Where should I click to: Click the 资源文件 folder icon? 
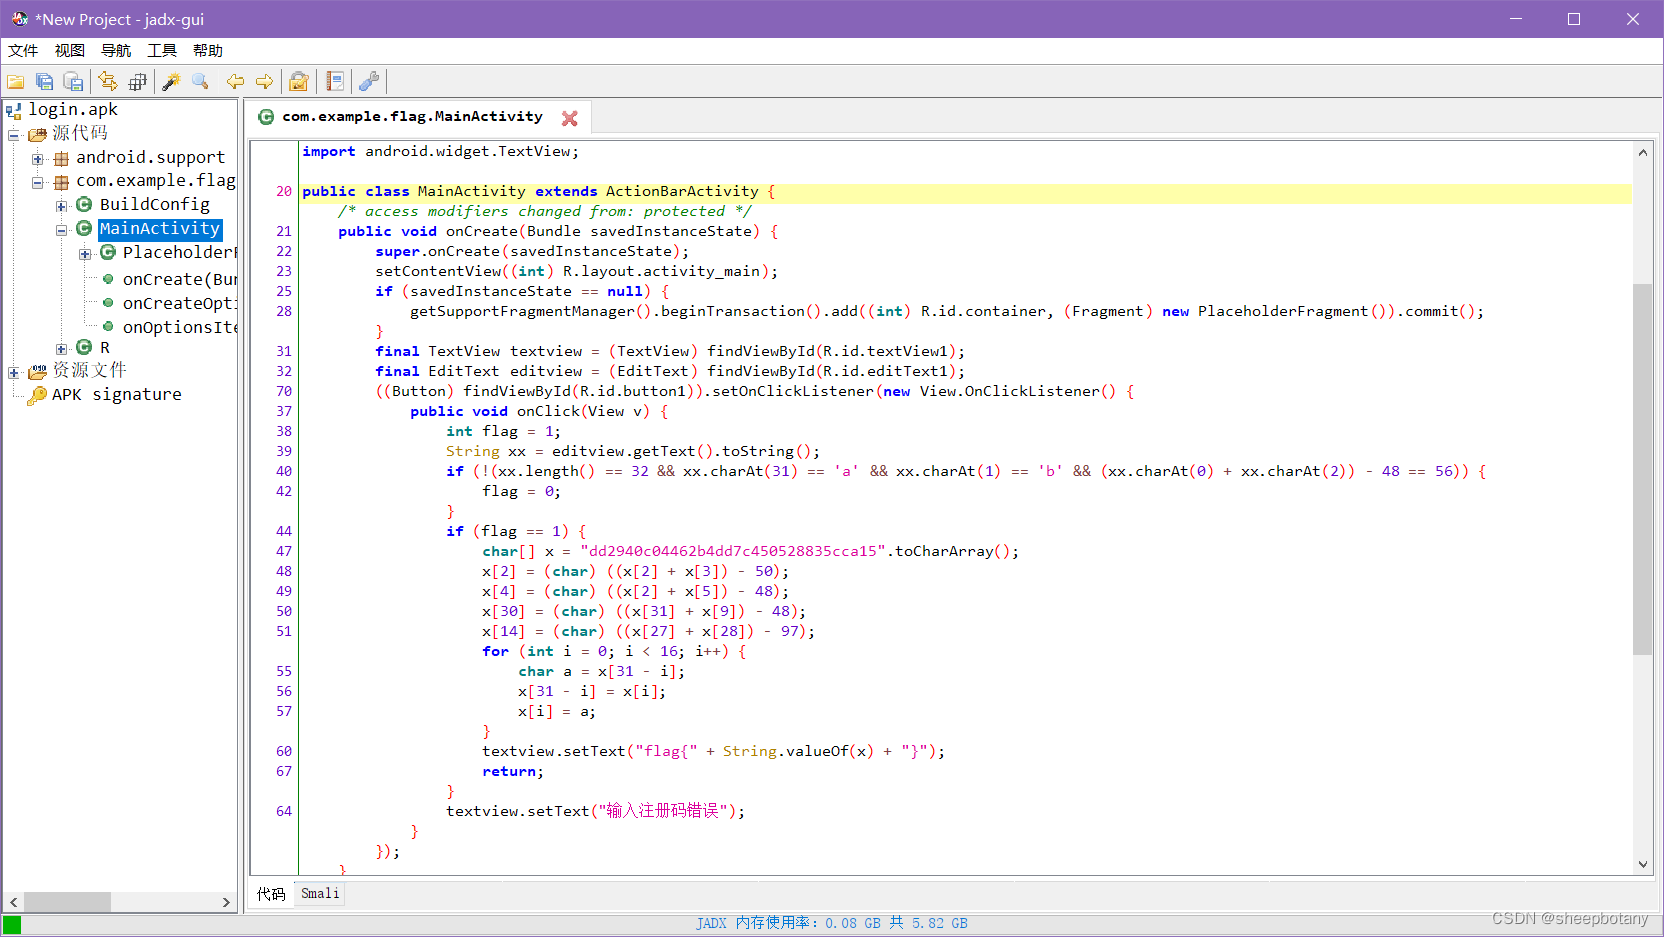pos(37,371)
